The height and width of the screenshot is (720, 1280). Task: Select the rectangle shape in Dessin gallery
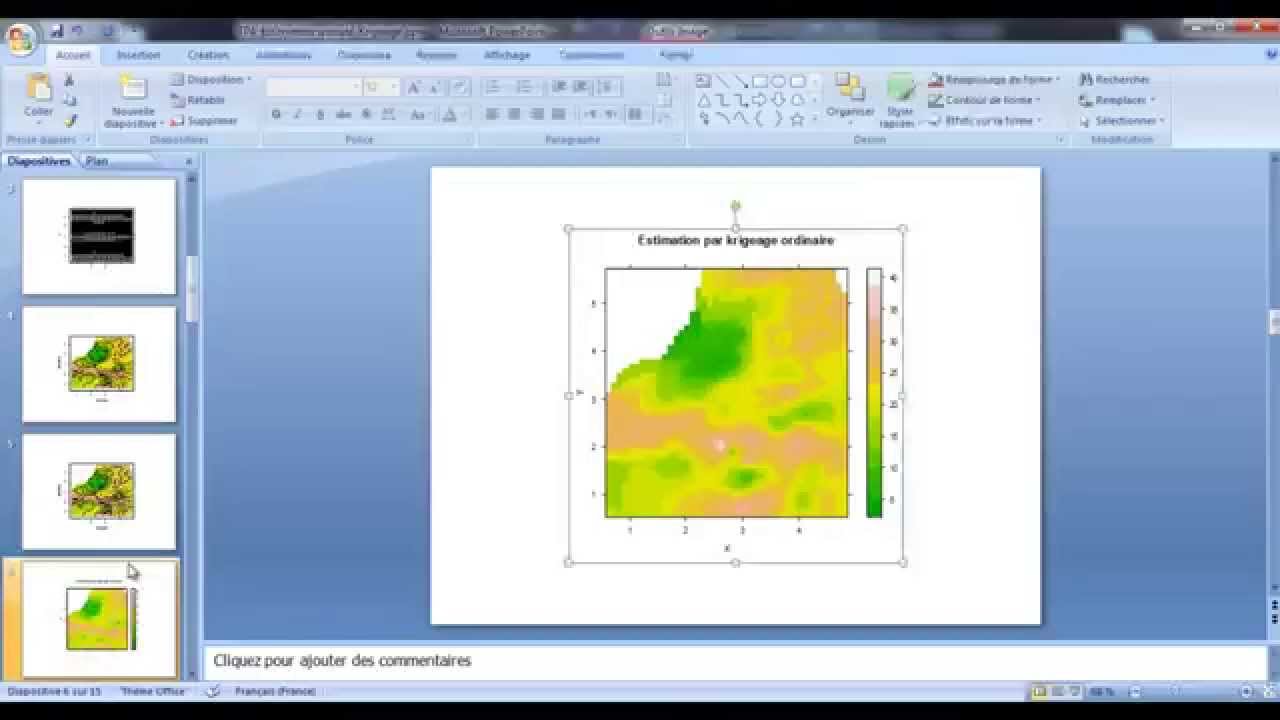(760, 81)
